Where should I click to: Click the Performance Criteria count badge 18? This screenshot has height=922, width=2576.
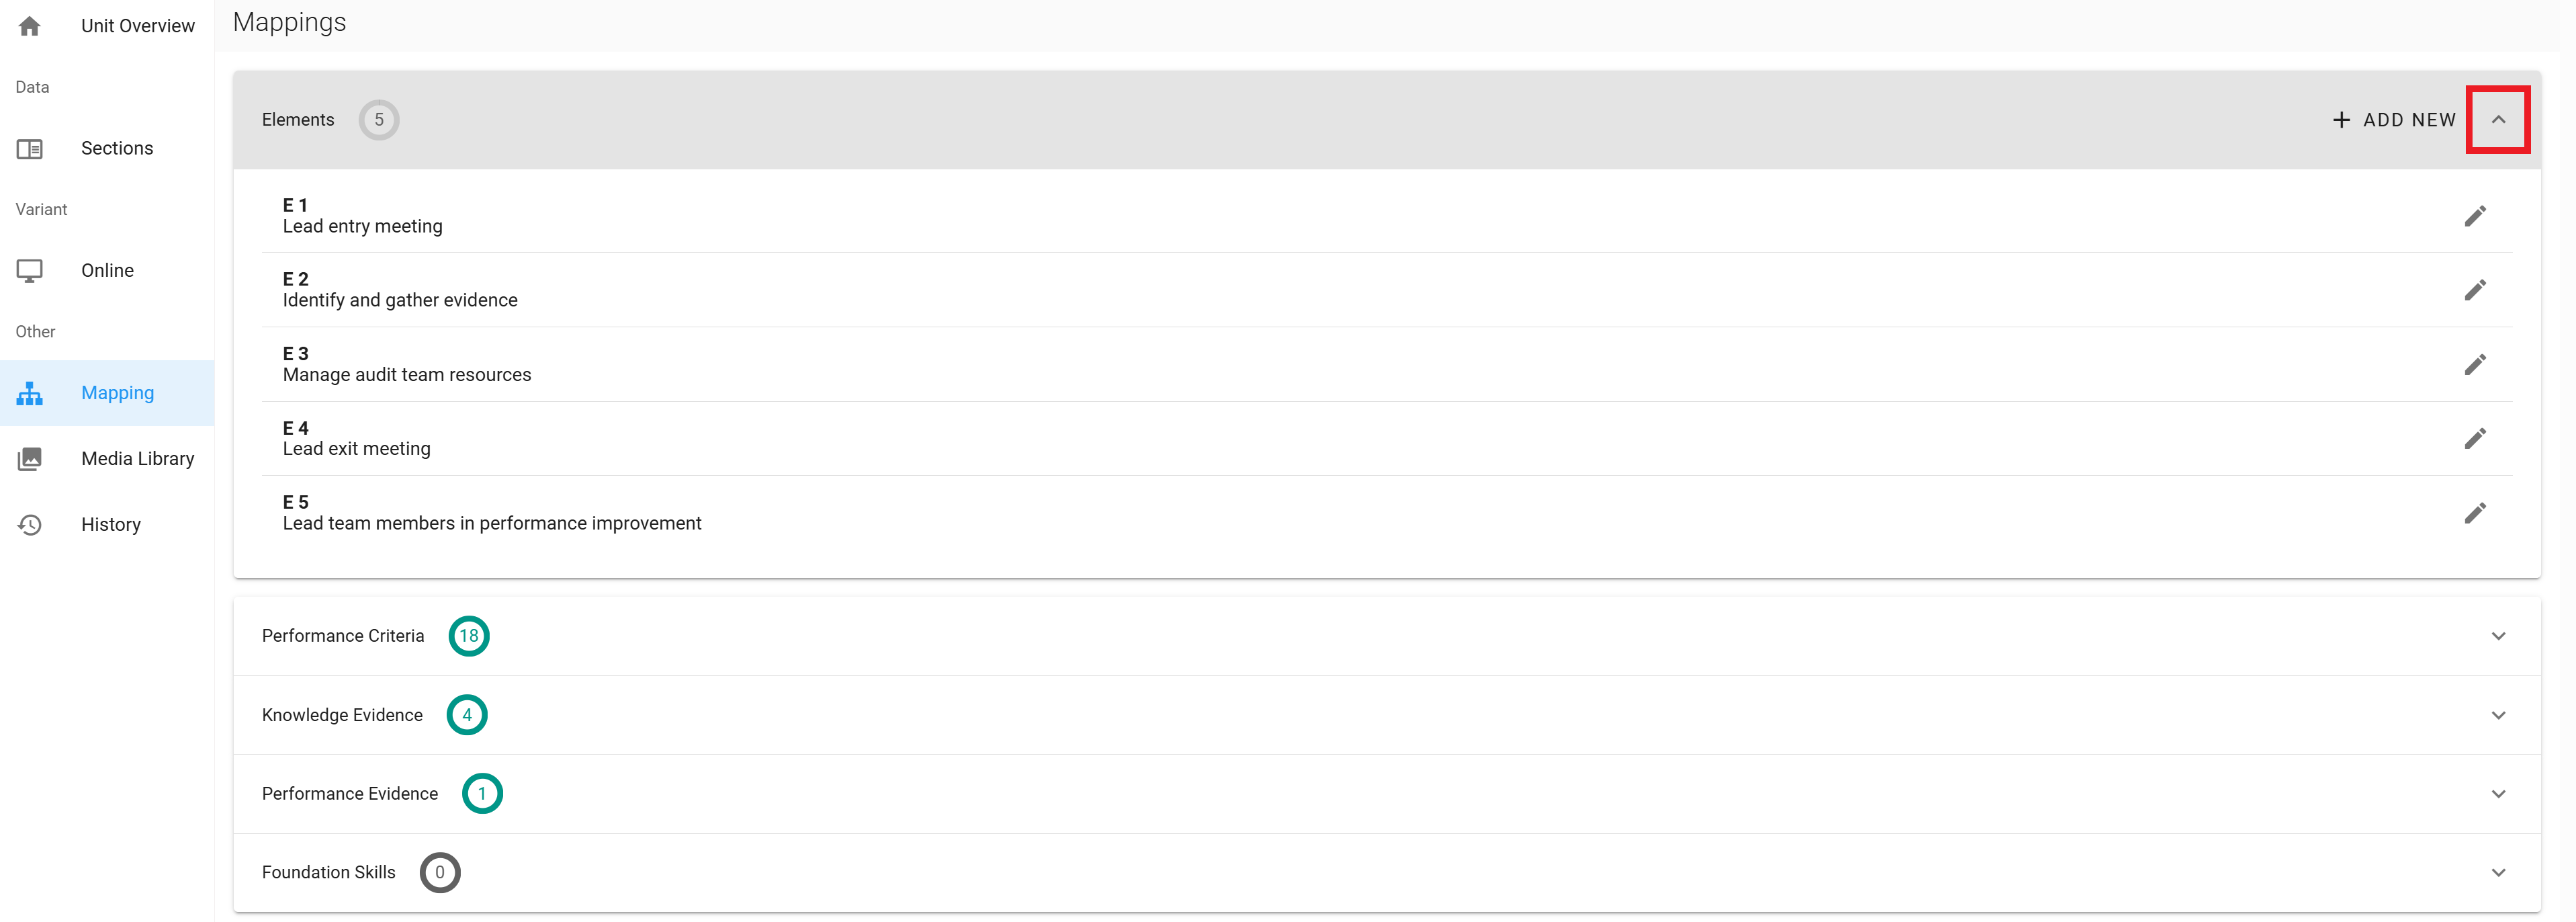click(x=469, y=636)
